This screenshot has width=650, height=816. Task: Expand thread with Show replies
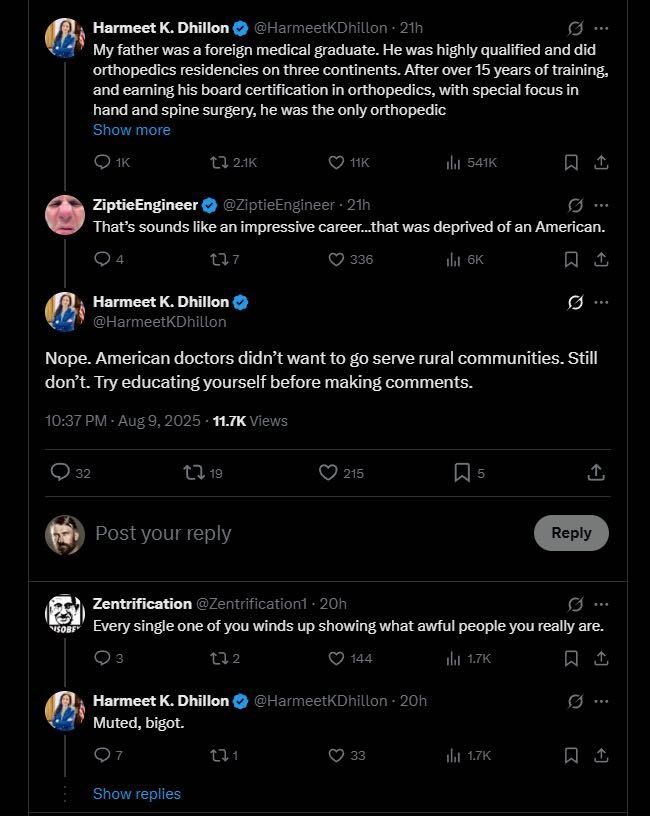point(137,794)
